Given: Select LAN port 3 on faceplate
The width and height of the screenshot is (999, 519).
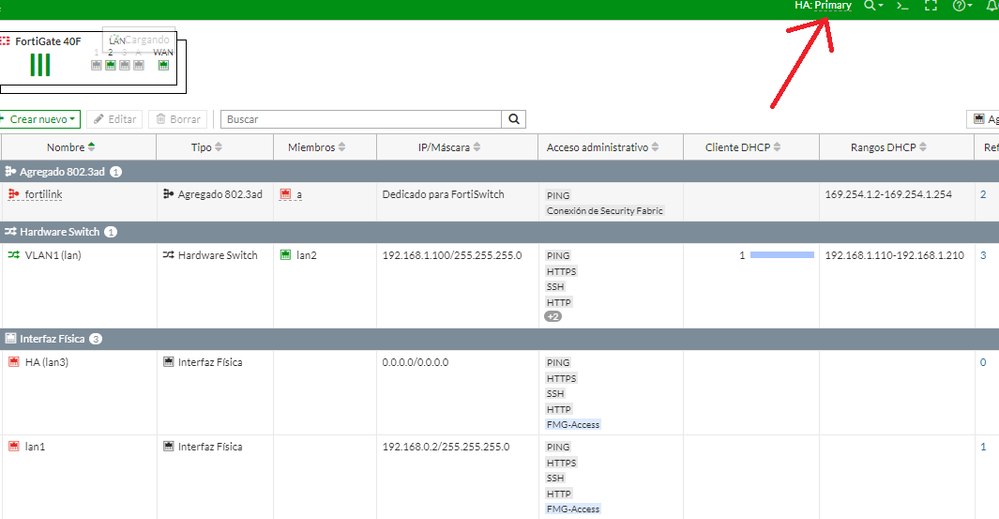Looking at the screenshot, I should [x=124, y=65].
